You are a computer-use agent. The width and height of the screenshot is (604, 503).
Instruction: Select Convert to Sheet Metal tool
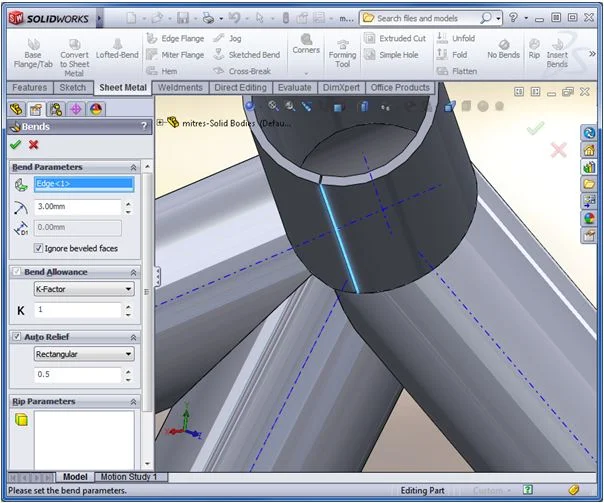74,55
